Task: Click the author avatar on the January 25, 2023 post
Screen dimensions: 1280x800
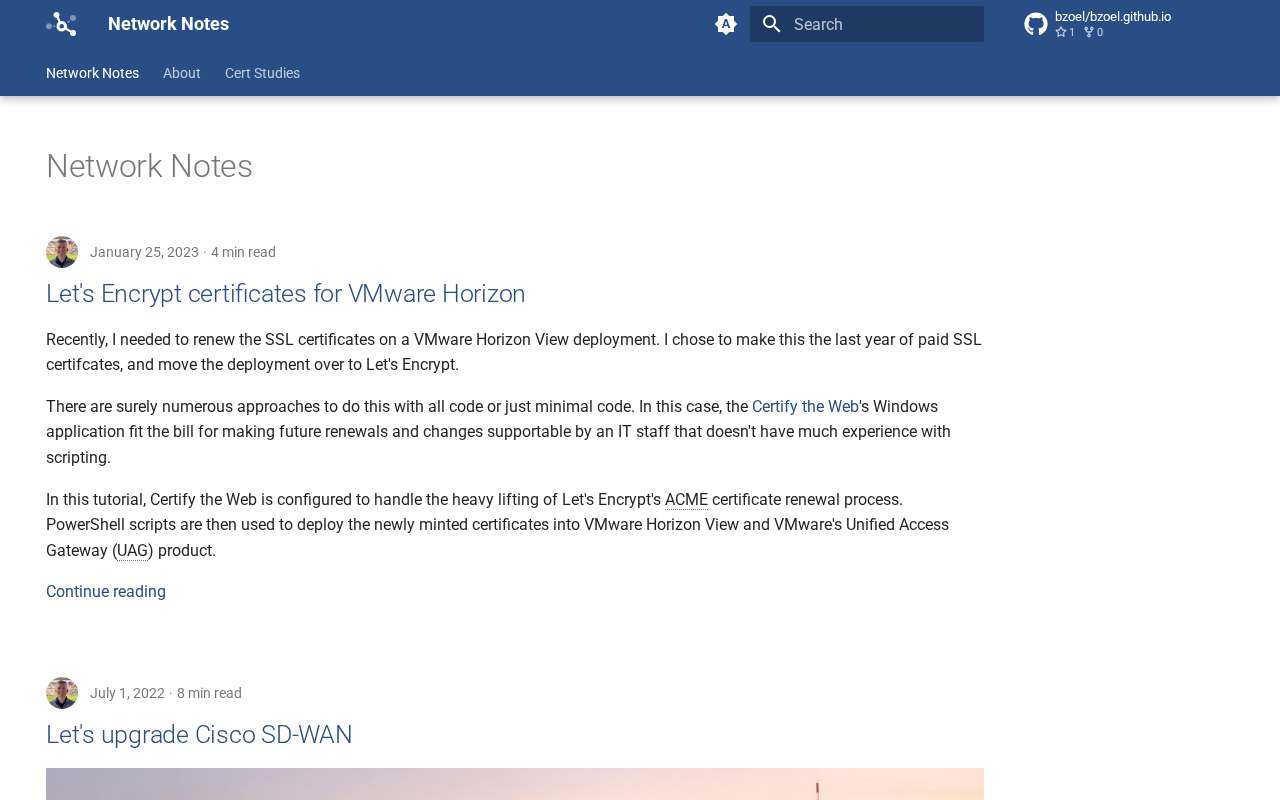Action: [62, 252]
